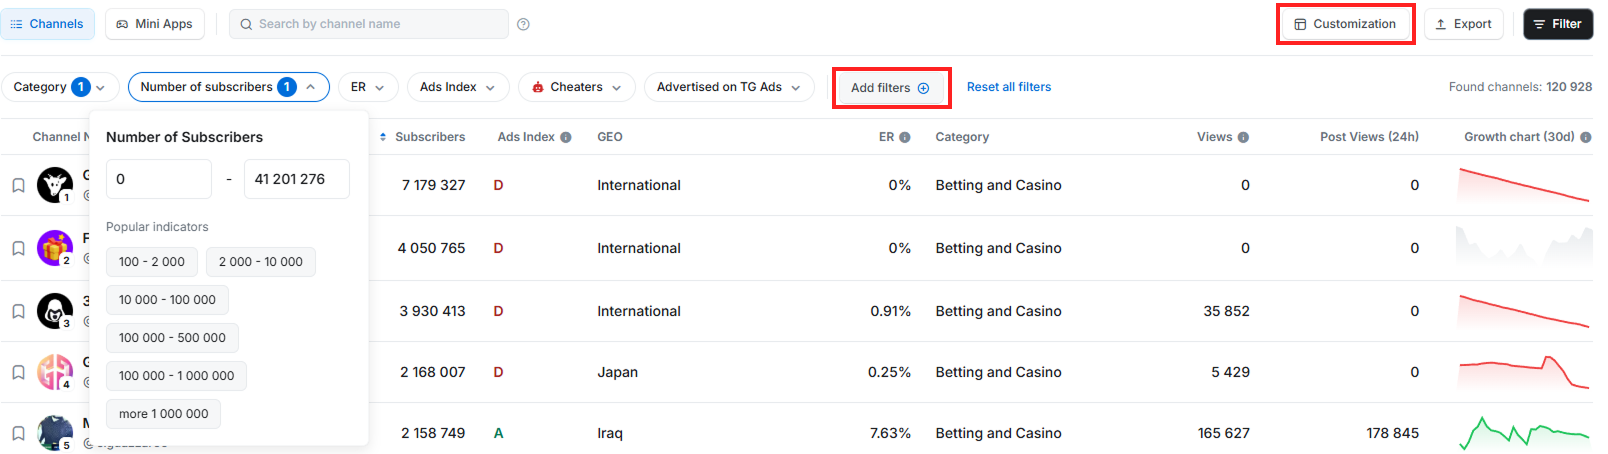The height and width of the screenshot is (454, 1608).
Task: Bookmark the third channel row
Action: (18, 311)
